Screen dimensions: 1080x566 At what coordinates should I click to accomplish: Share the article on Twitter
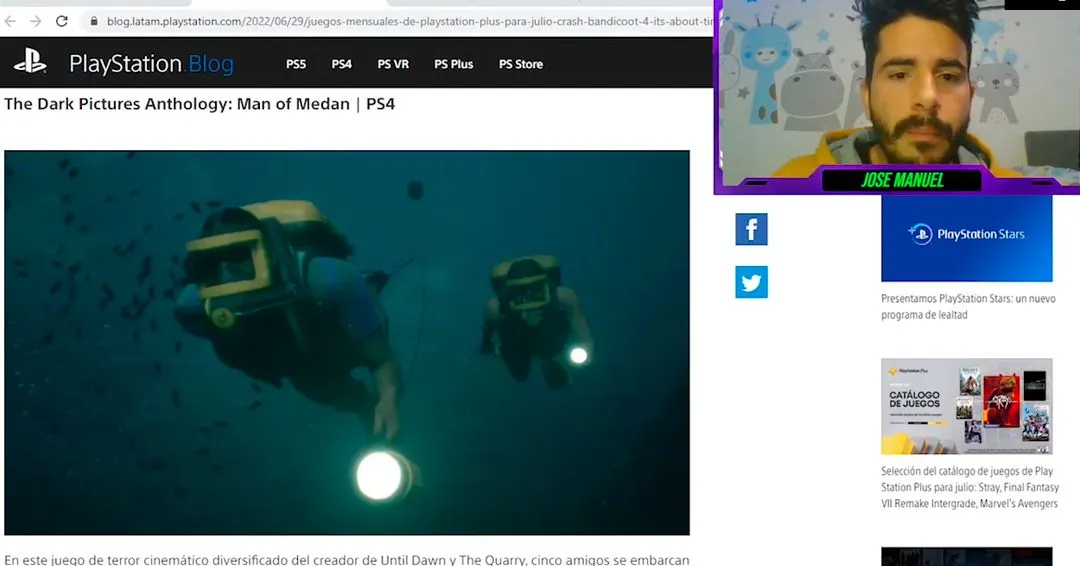click(751, 282)
